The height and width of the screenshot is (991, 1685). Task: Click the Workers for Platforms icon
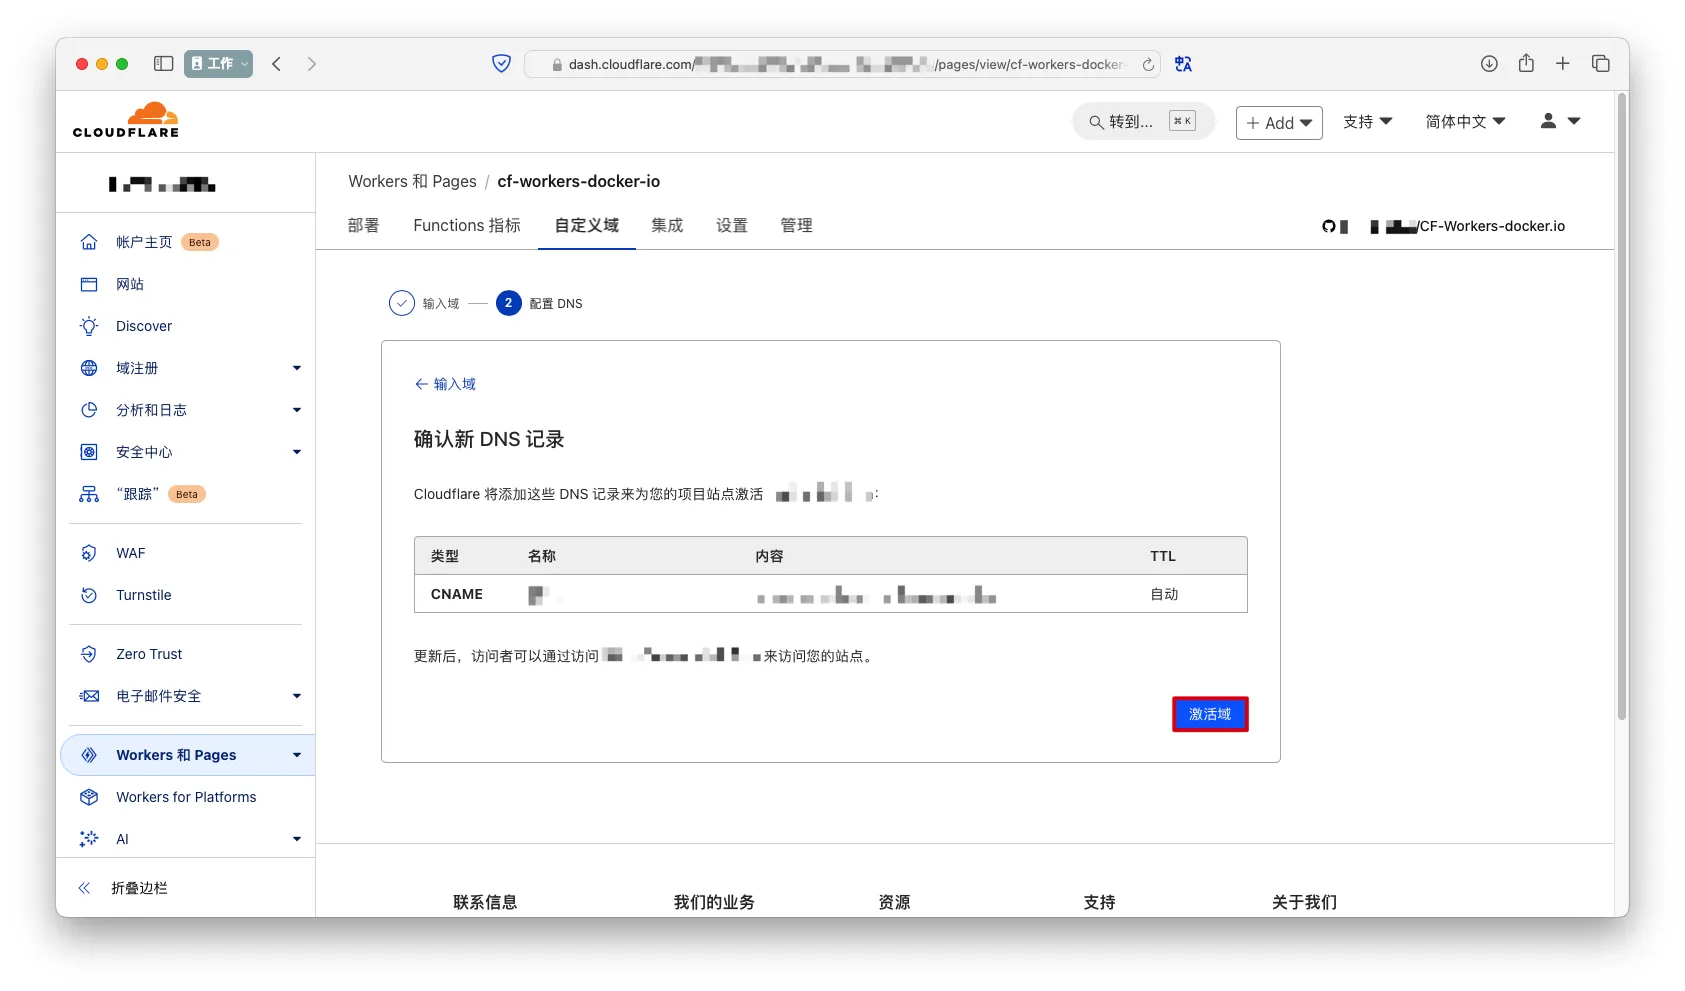[89, 797]
